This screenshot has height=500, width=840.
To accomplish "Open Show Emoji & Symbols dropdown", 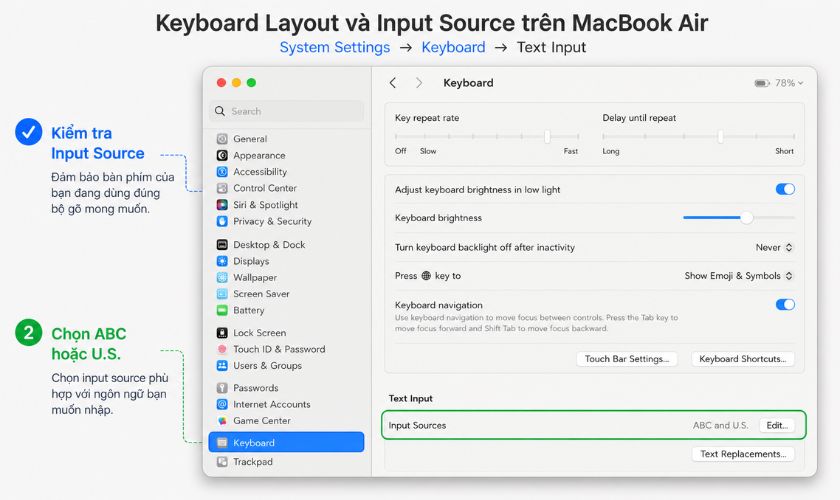I will pos(739,276).
